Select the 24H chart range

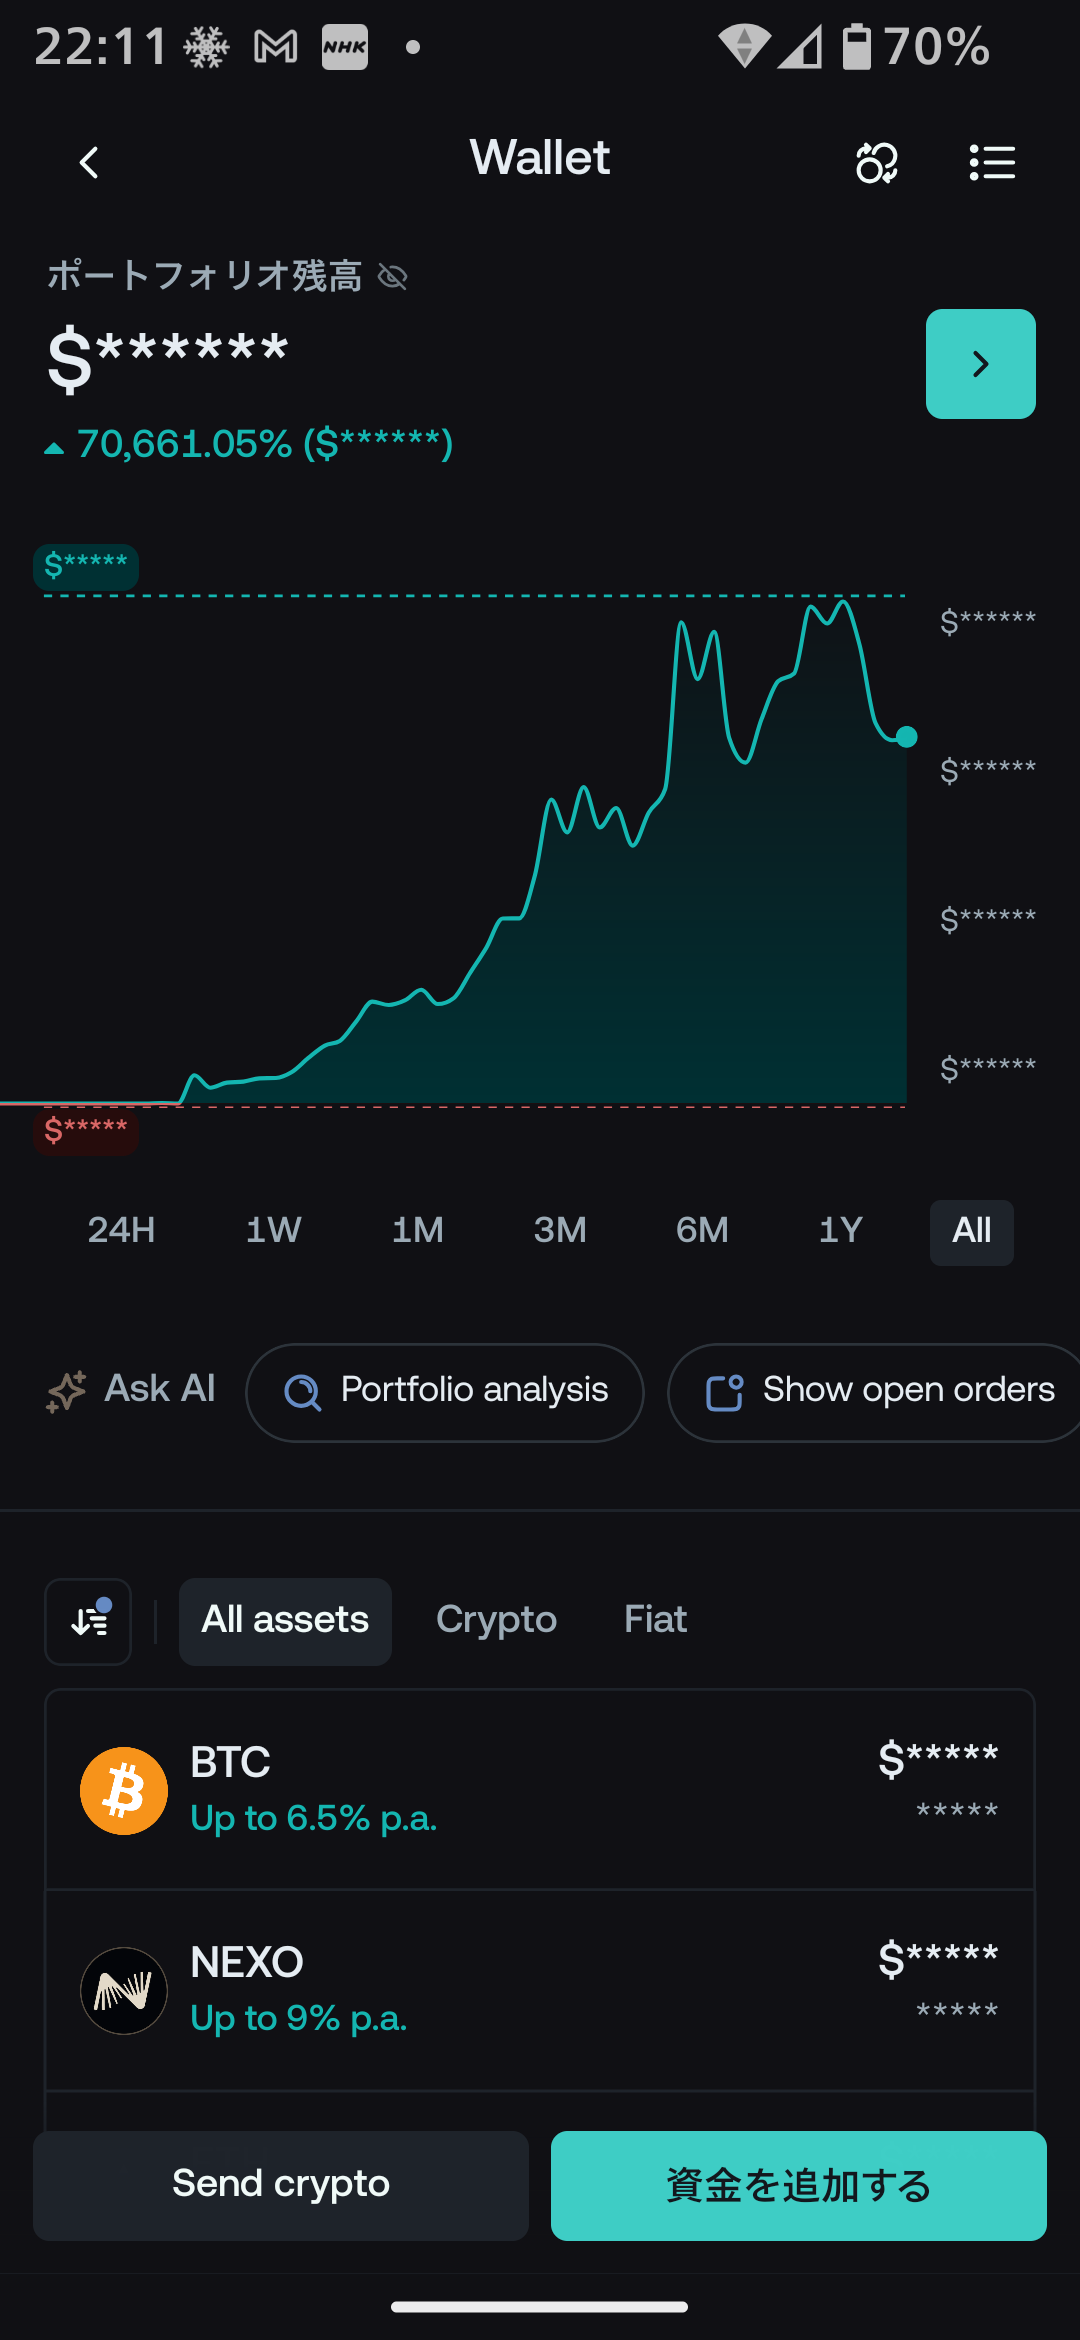tap(121, 1231)
